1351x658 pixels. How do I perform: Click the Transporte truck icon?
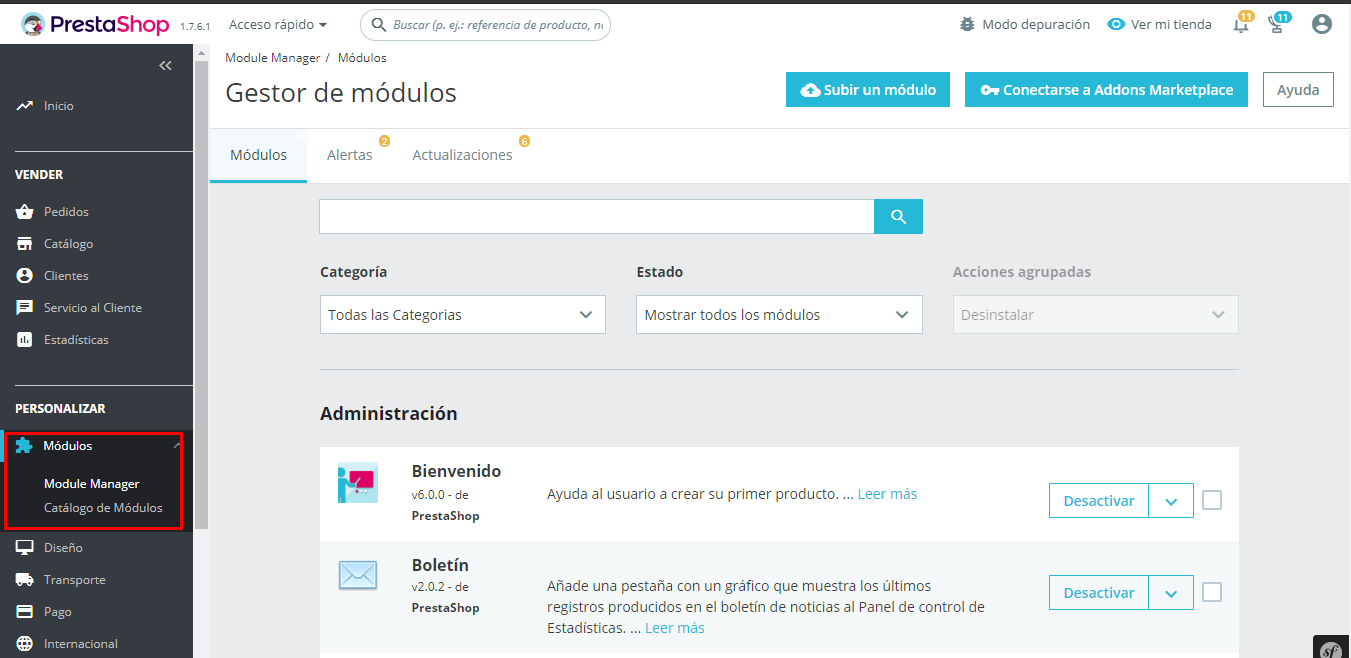[25, 579]
